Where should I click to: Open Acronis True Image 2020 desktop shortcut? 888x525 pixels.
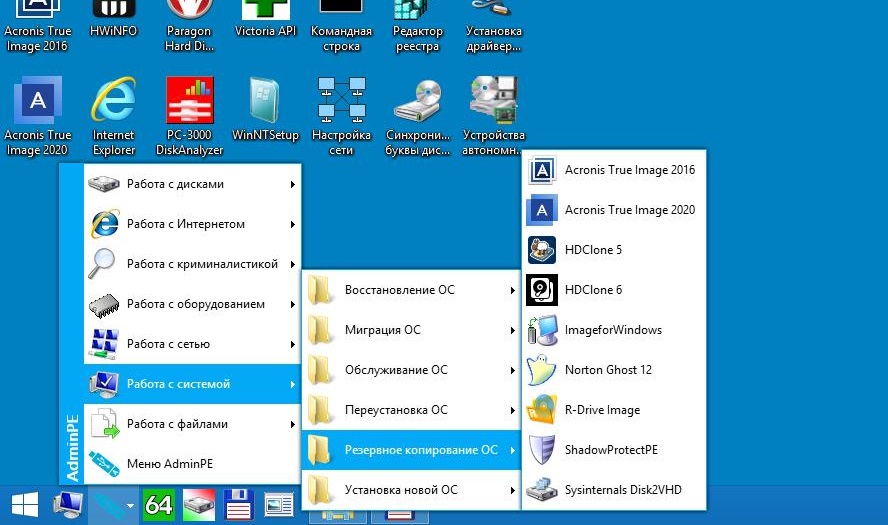(x=37, y=116)
